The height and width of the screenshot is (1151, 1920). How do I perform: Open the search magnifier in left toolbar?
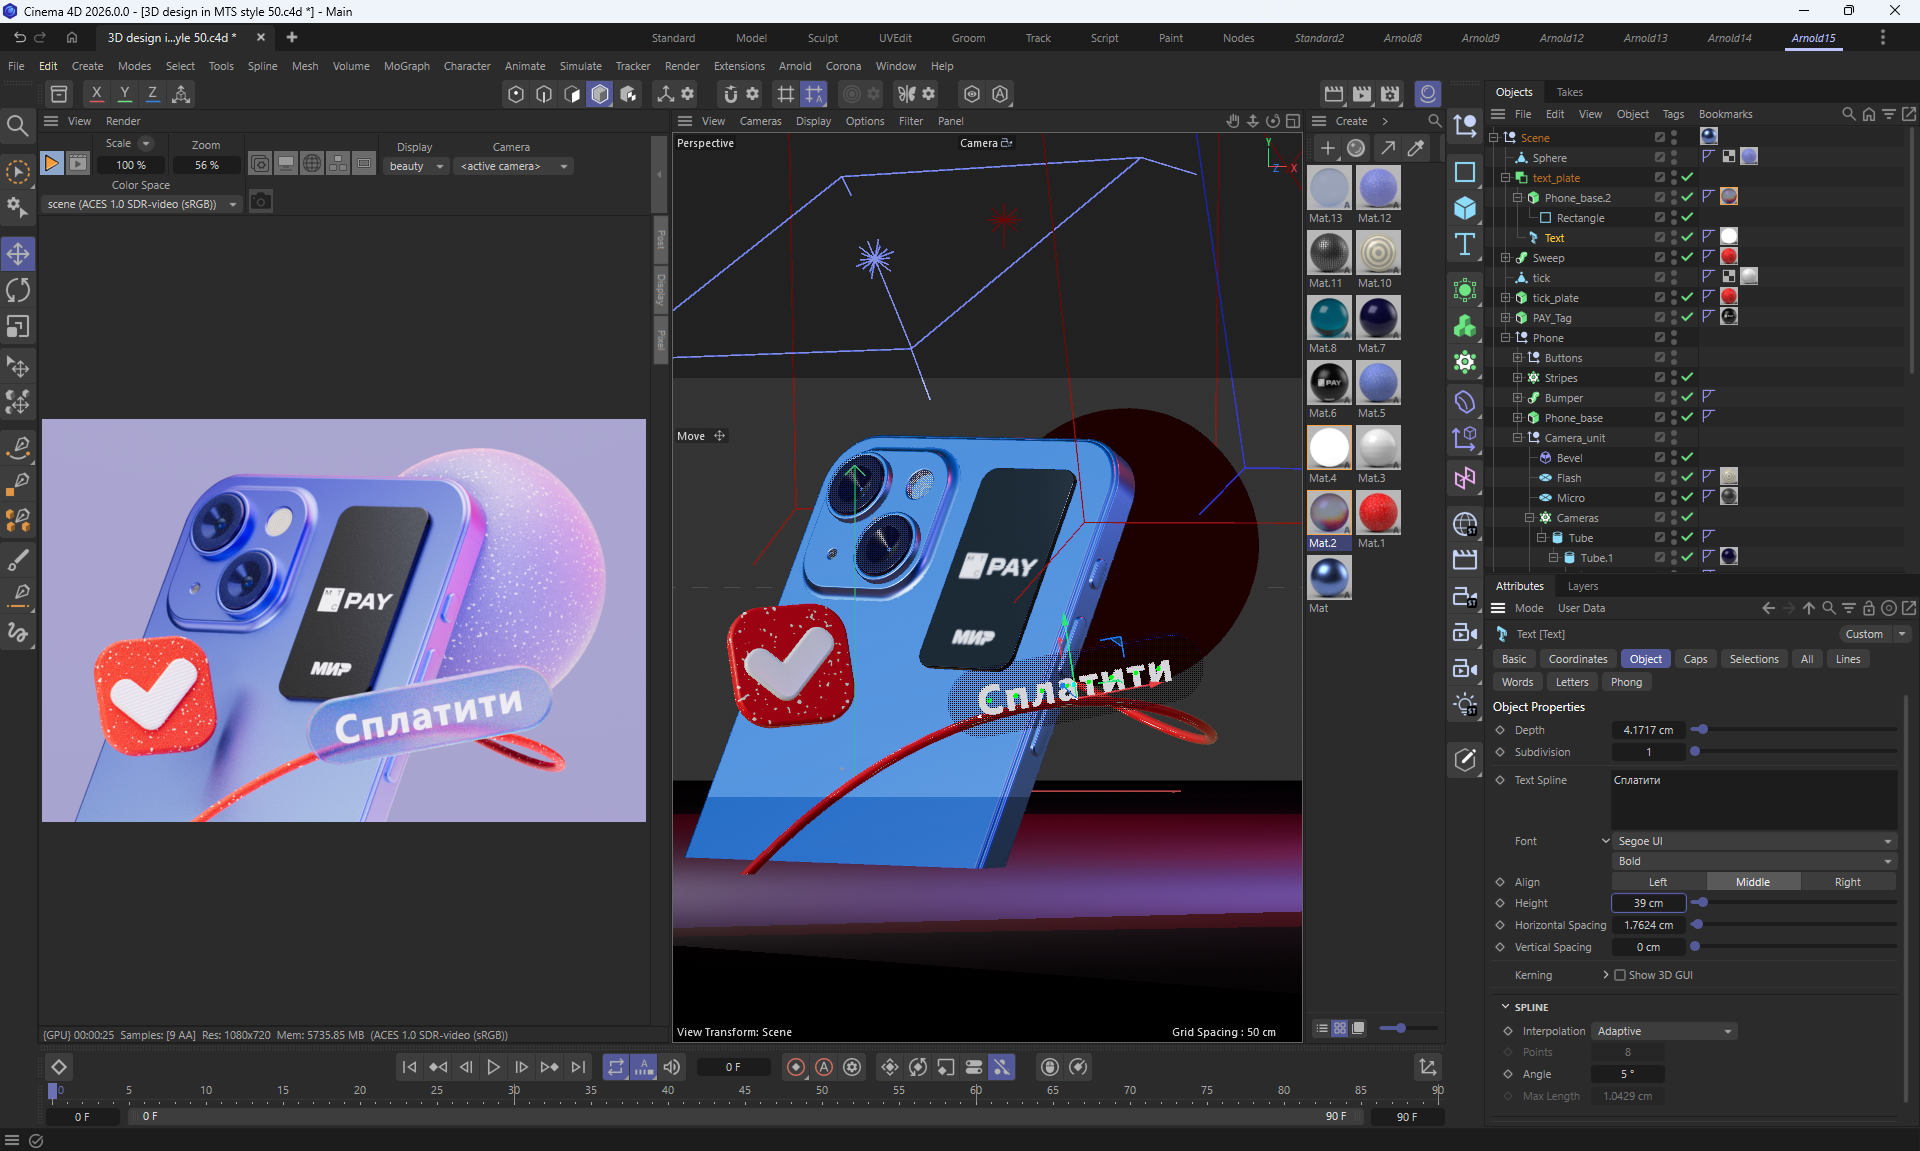[x=17, y=125]
